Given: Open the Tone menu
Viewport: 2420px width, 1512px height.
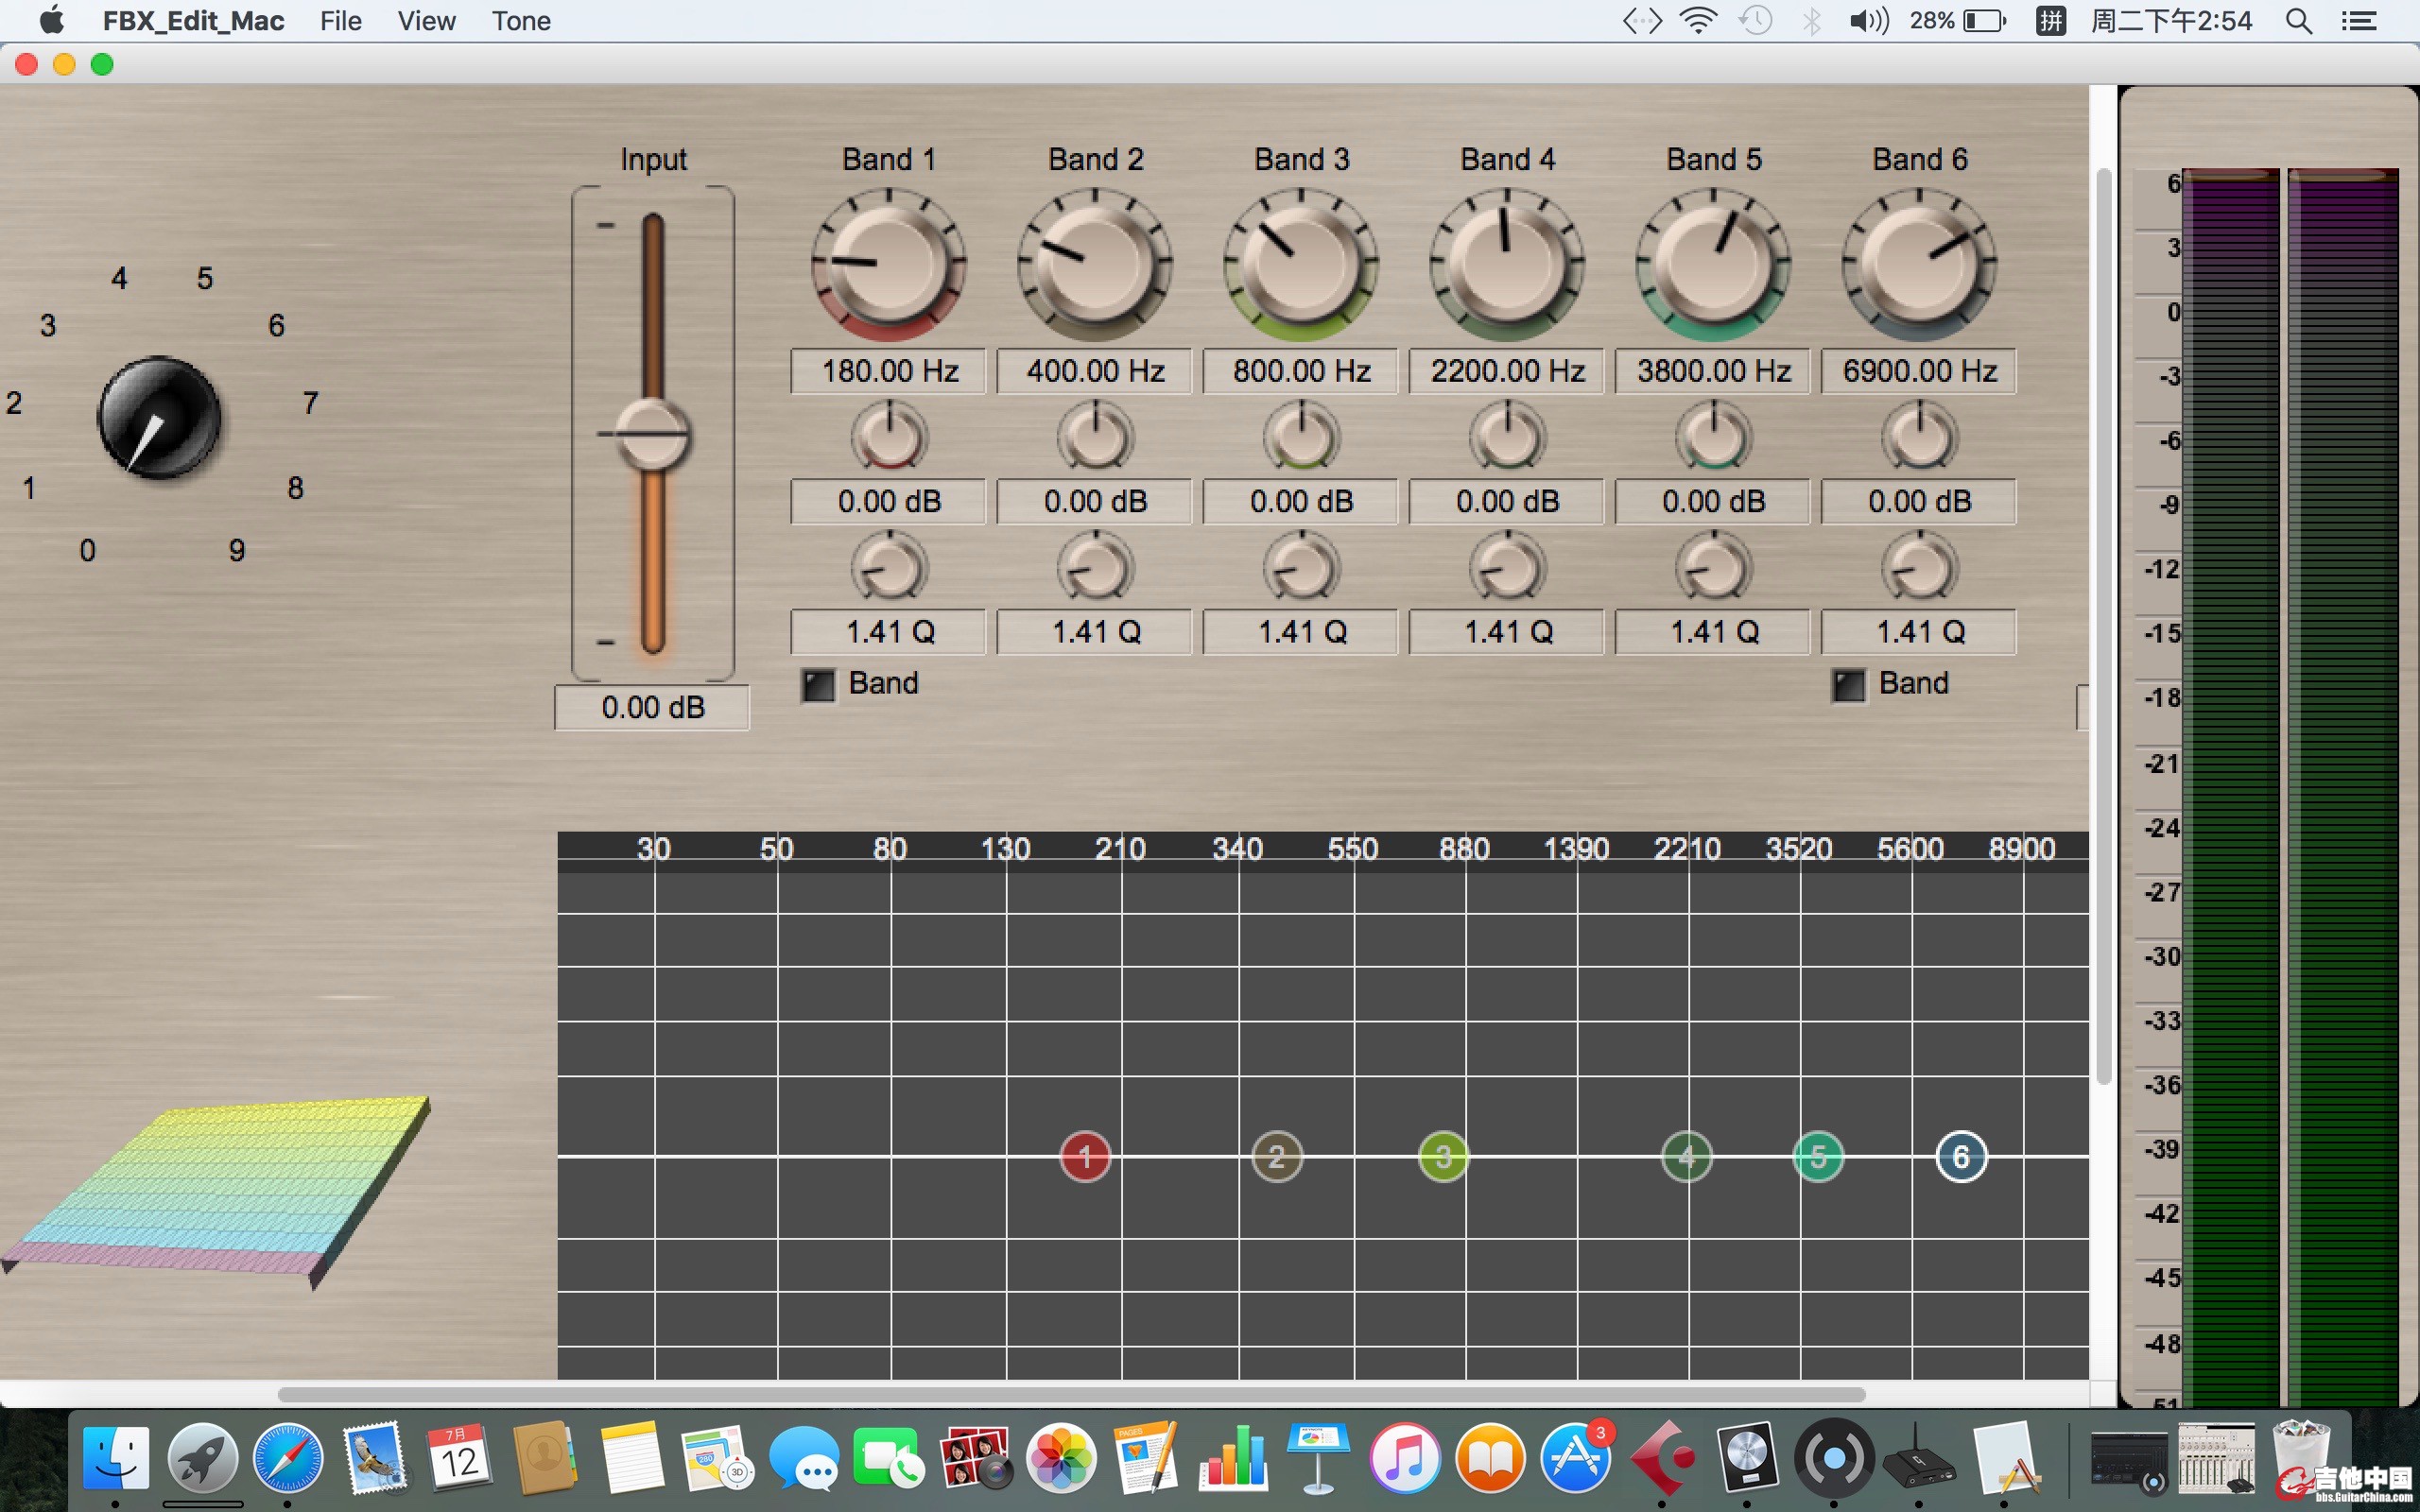Looking at the screenshot, I should [x=521, y=21].
